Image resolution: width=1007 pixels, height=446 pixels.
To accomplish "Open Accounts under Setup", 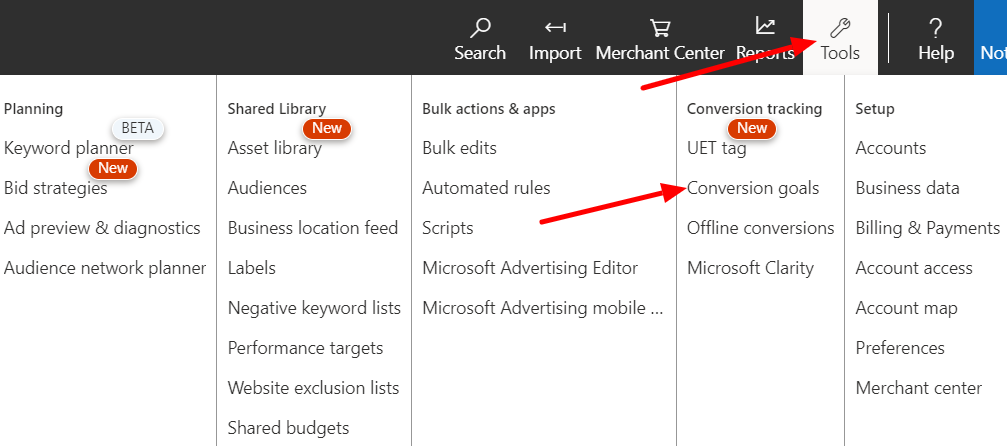I will [x=891, y=148].
